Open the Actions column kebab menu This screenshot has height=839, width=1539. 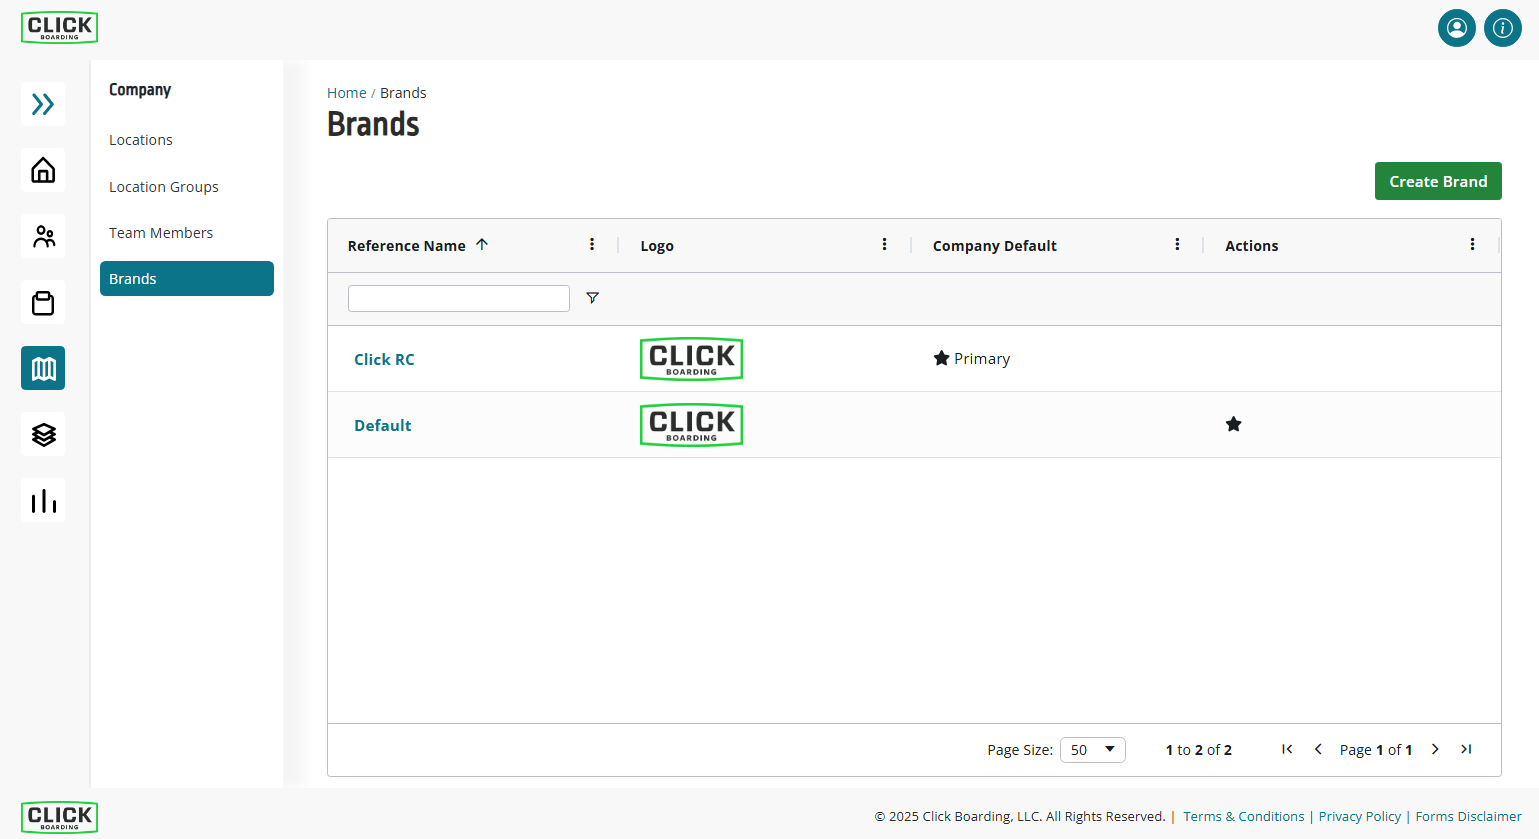(x=1472, y=244)
